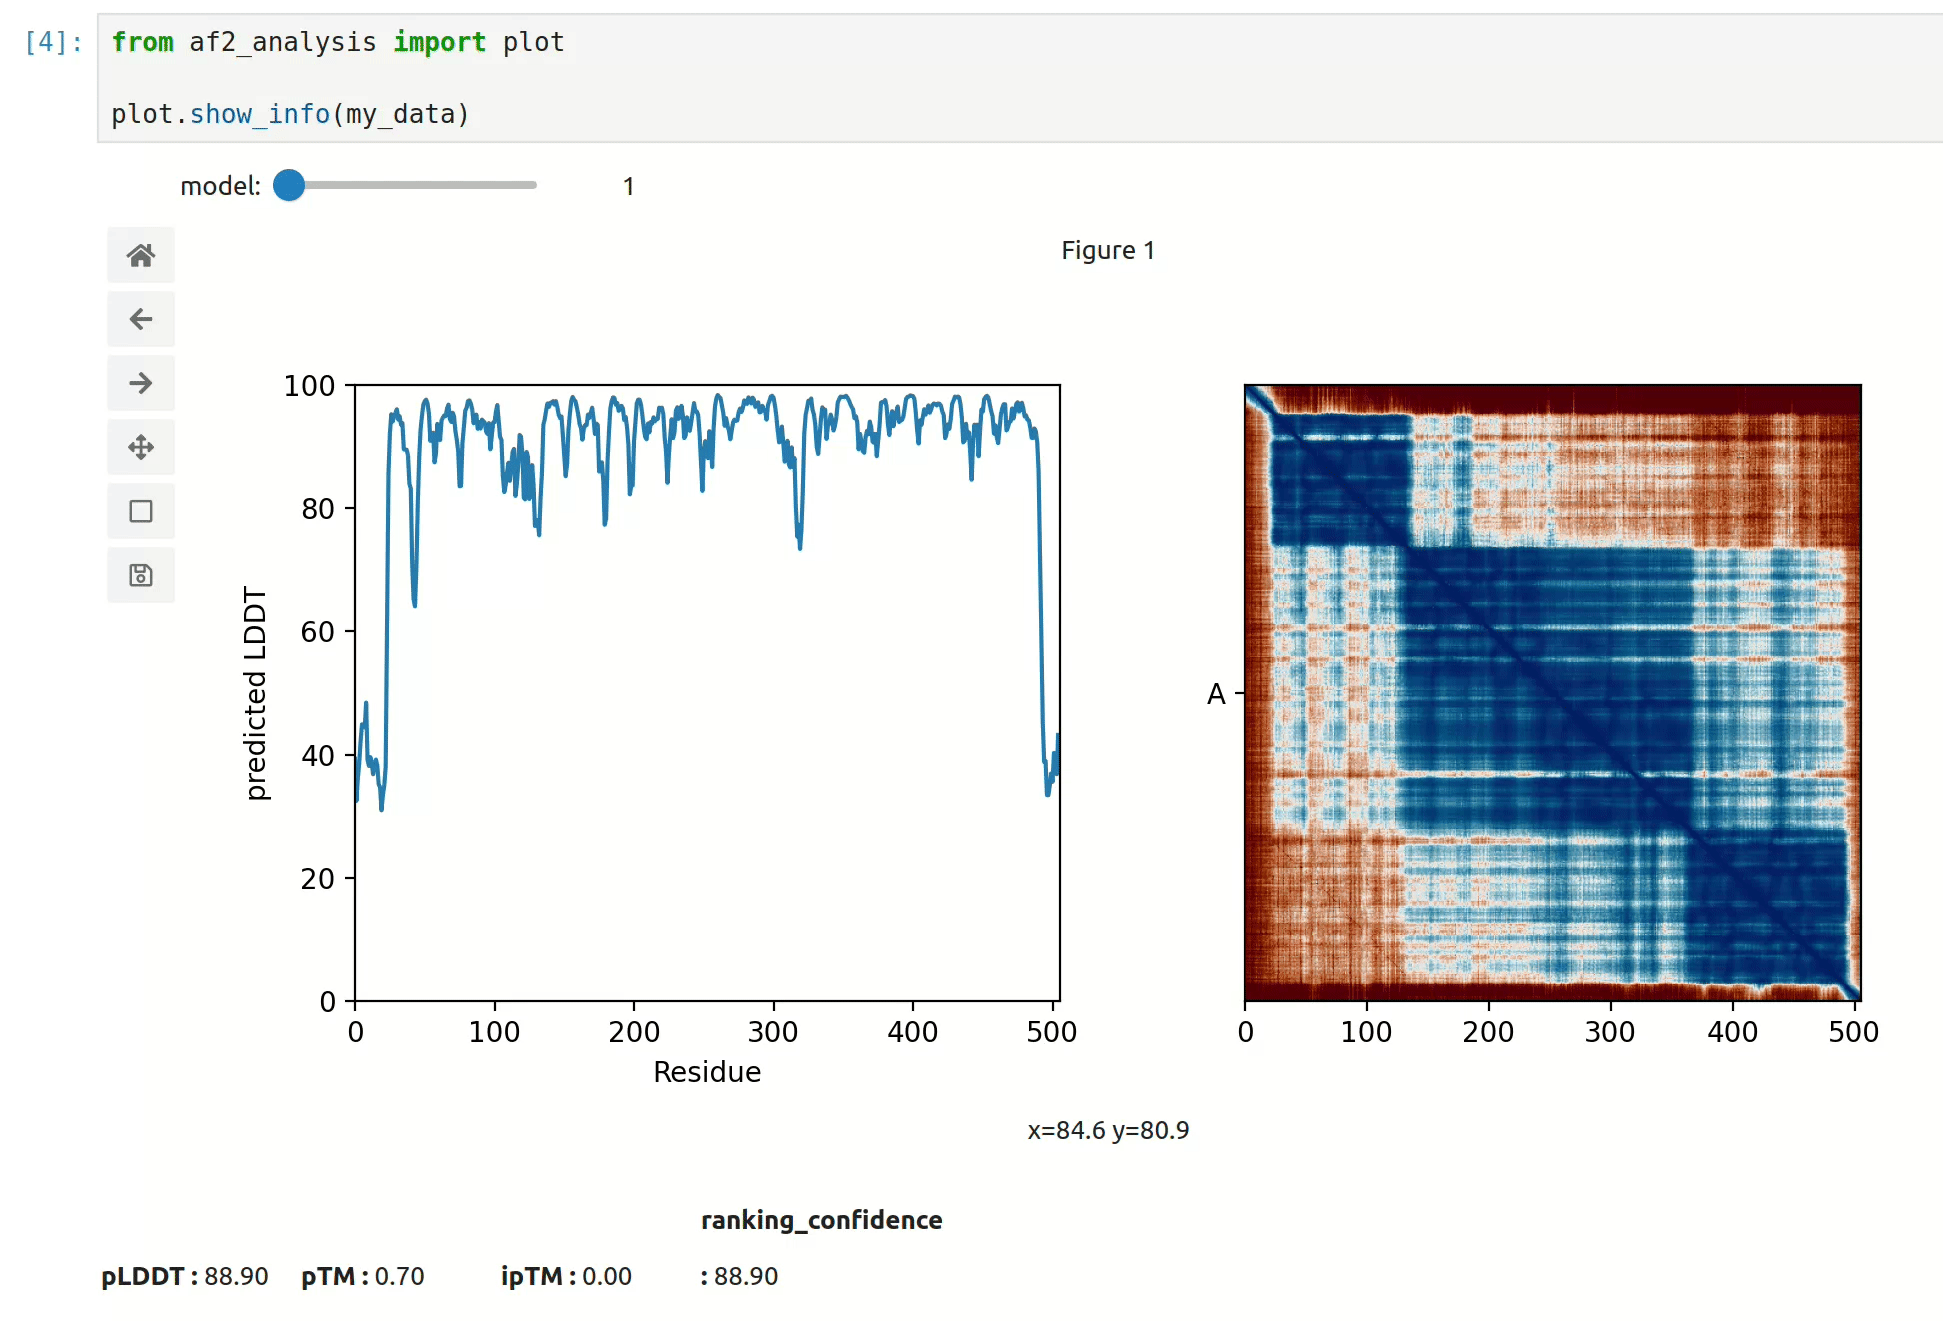
Task: Click the Home reset view icon
Action: coord(141,255)
